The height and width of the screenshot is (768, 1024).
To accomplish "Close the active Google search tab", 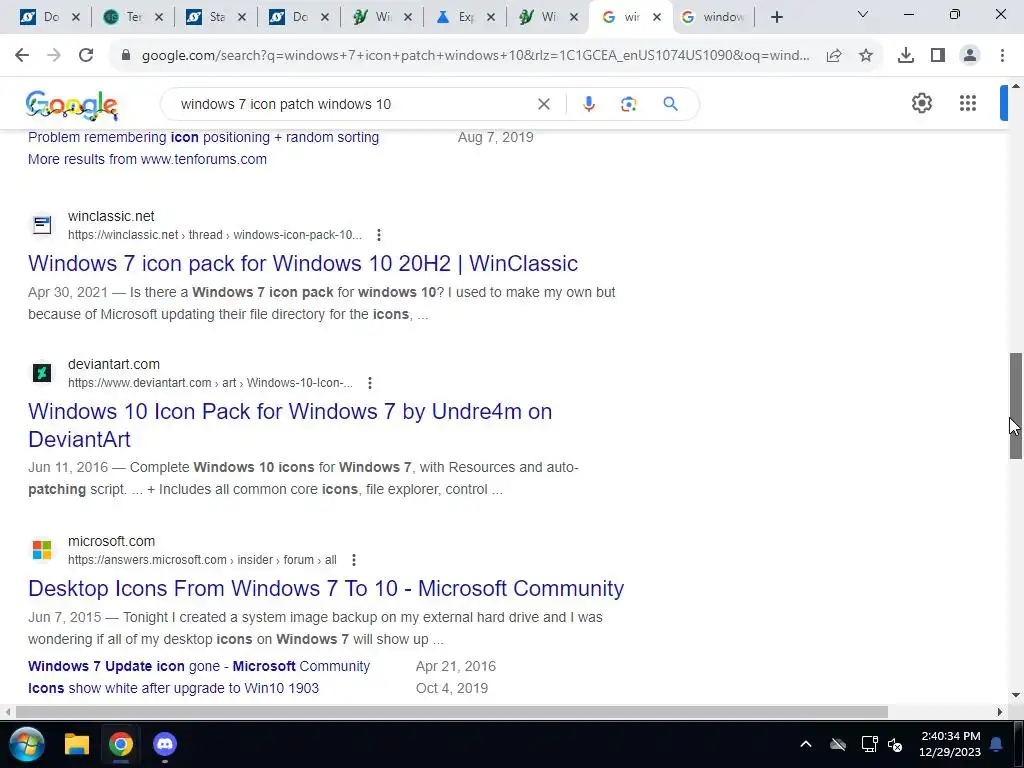I will (657, 18).
